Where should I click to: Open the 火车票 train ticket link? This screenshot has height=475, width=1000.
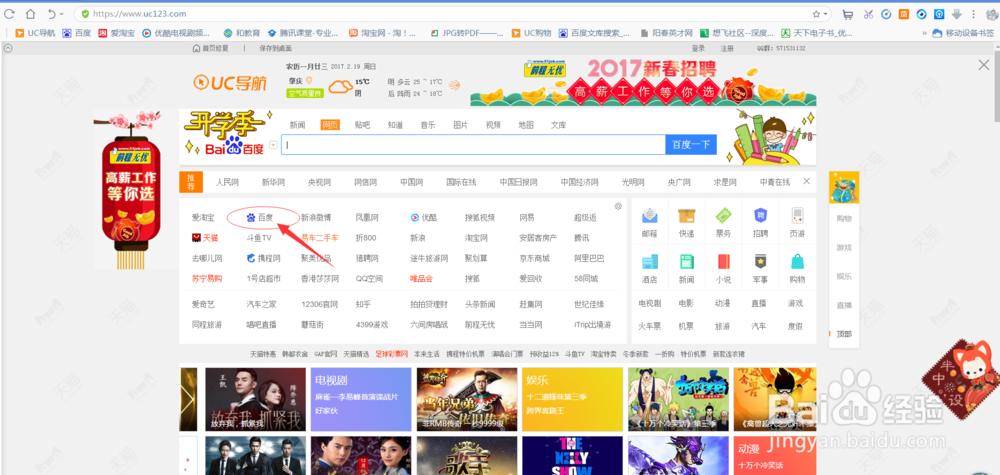click(649, 326)
